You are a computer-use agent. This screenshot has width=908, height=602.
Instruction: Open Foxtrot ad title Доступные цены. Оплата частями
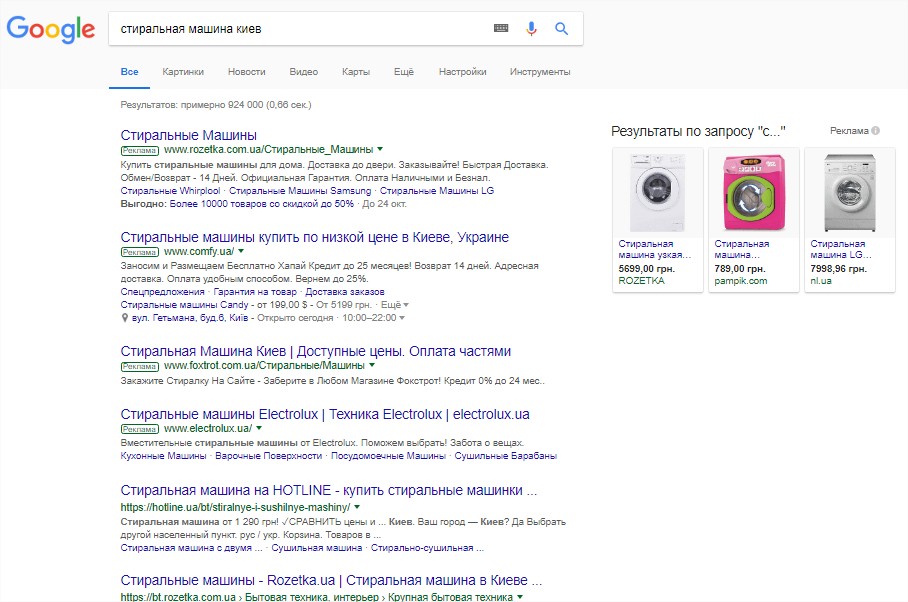pos(316,351)
